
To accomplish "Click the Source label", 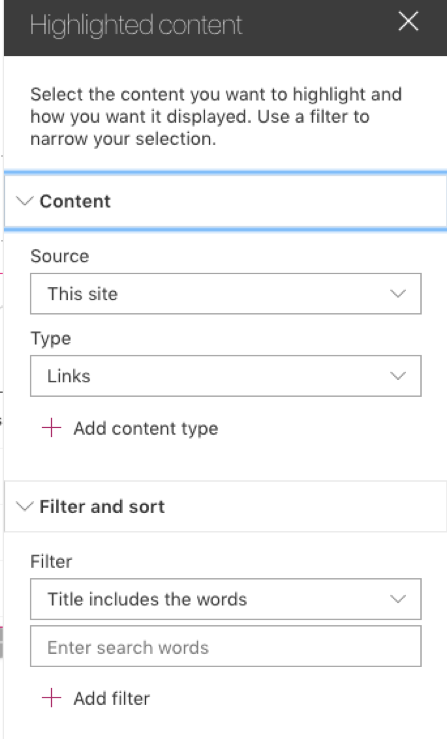I will 59,256.
